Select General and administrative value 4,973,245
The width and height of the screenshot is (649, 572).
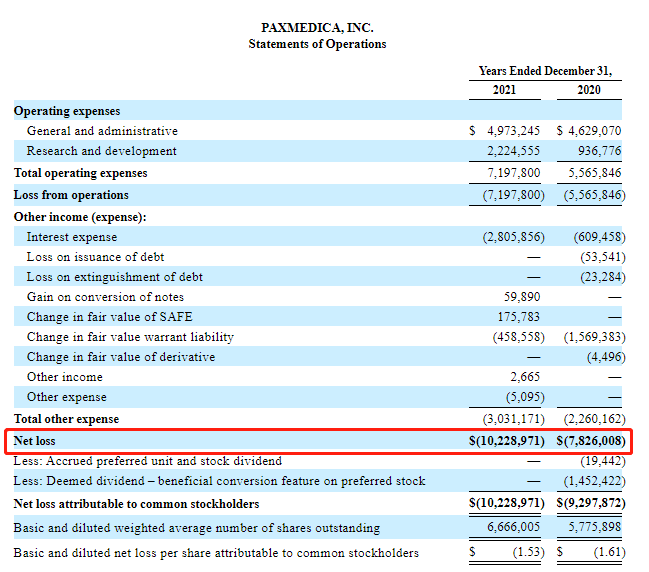tap(514, 131)
